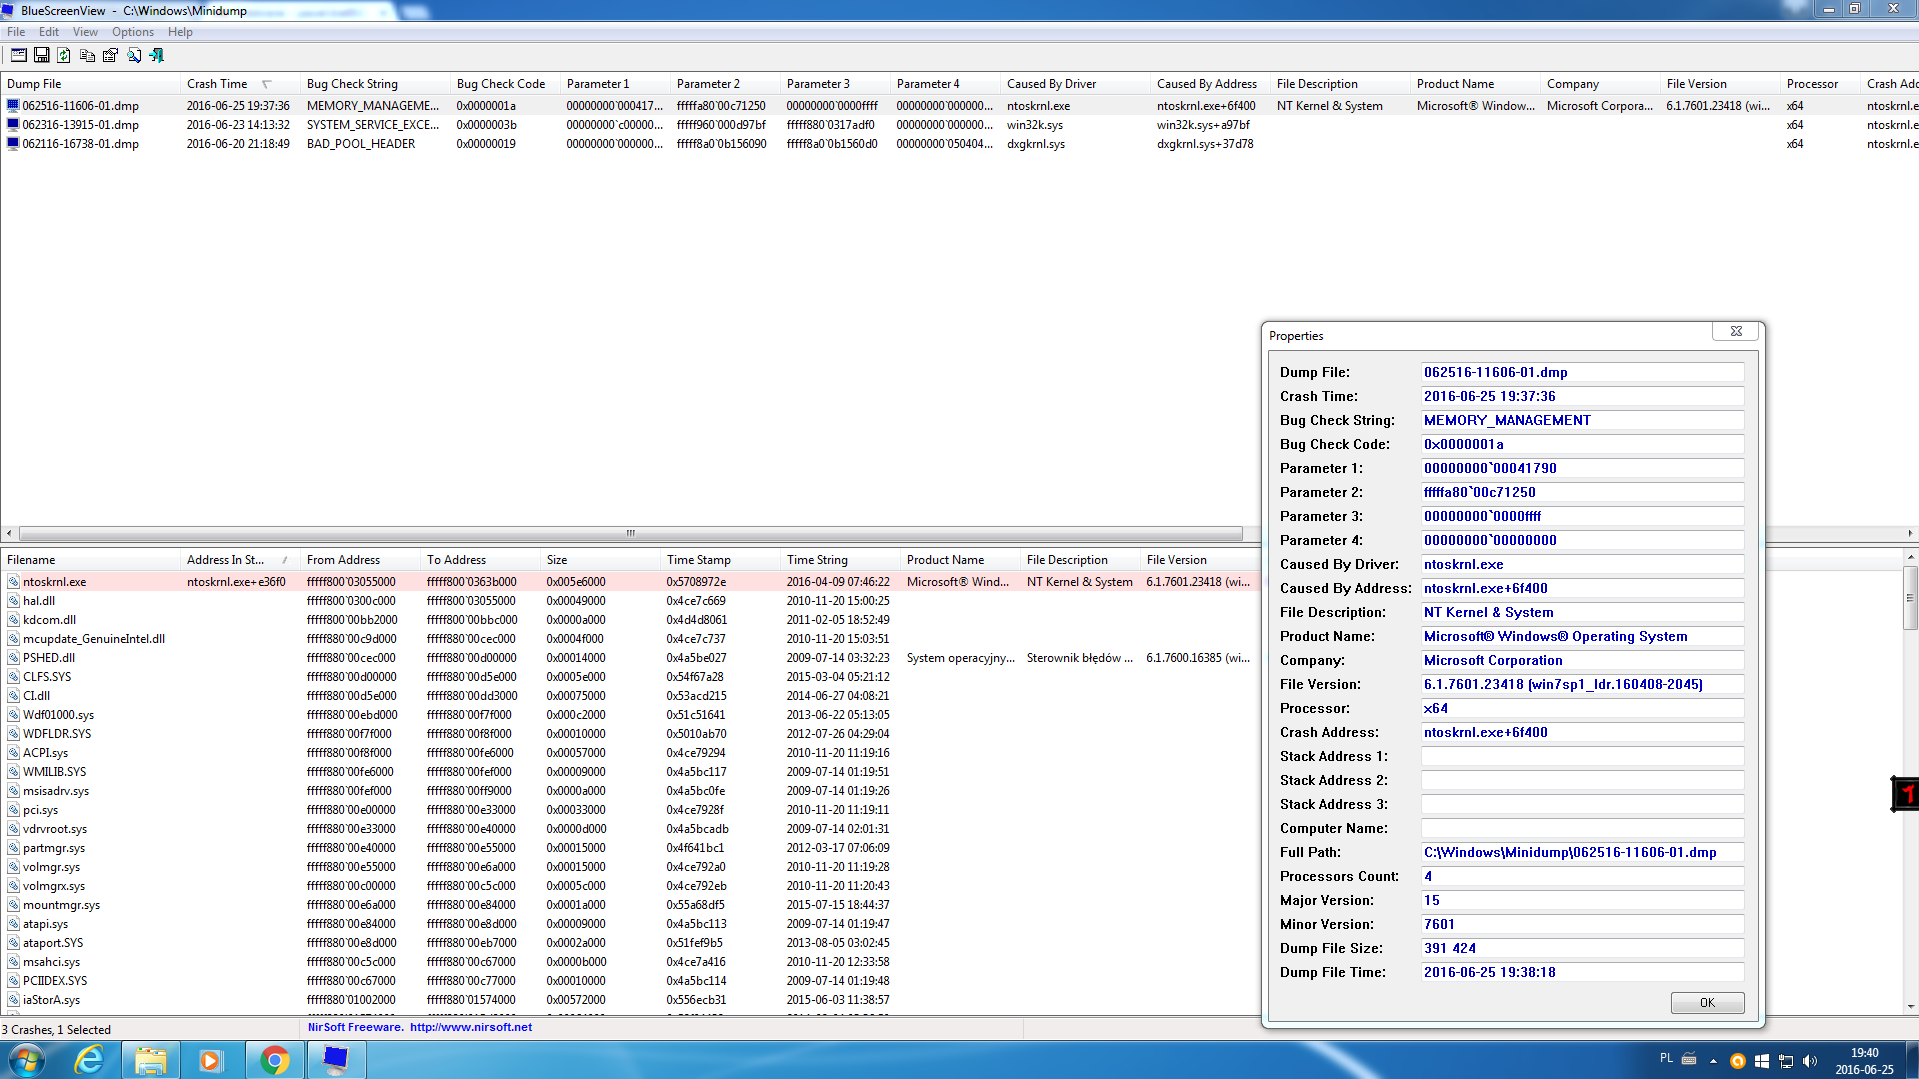
Task: Click the Full Path field in Properties
Action: 1582,852
